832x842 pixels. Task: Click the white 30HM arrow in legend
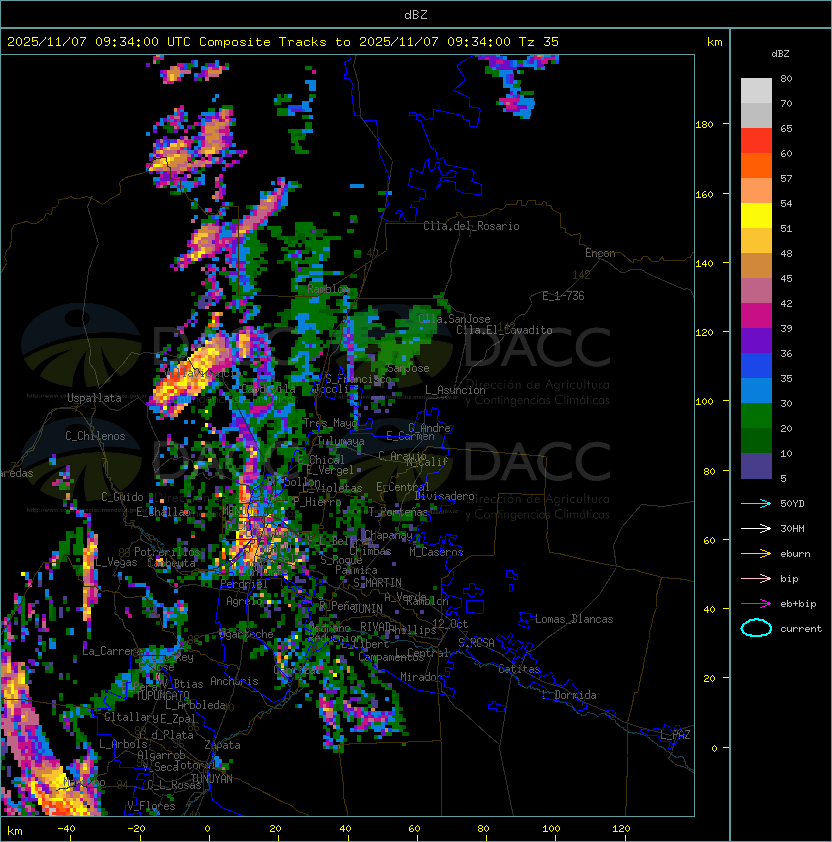[x=756, y=529]
